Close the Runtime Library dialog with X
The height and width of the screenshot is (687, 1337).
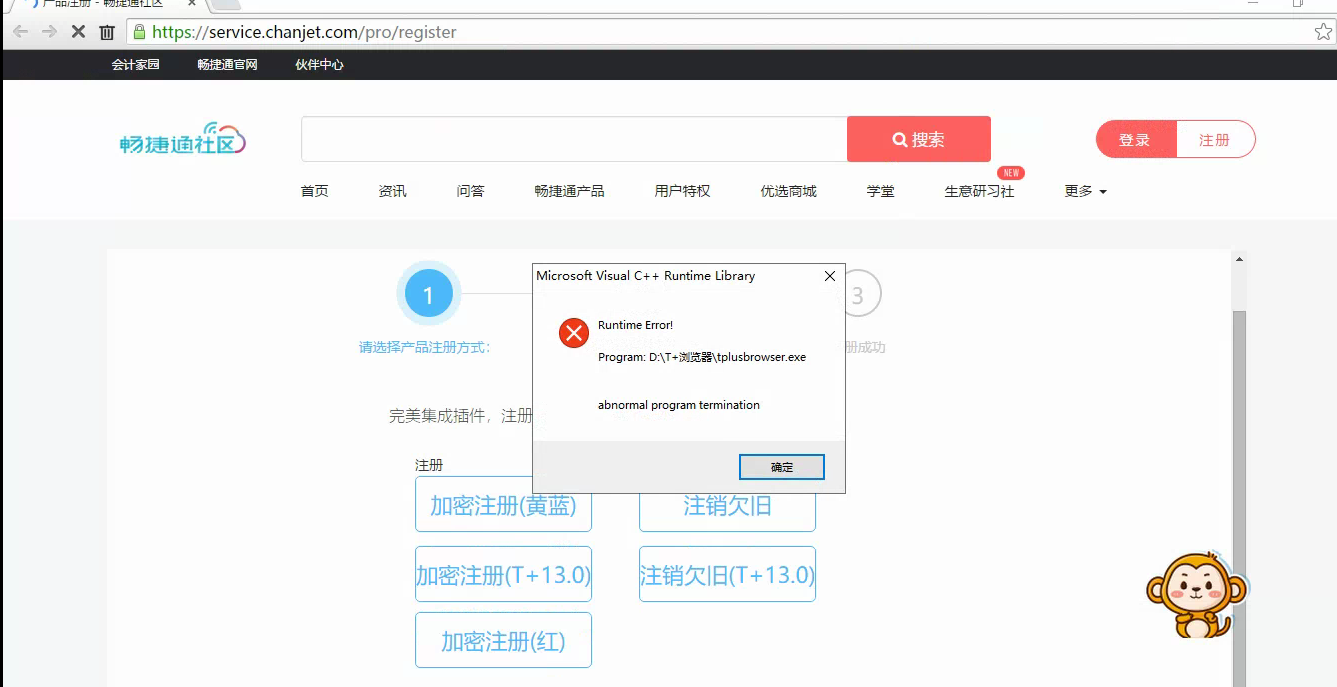click(830, 276)
